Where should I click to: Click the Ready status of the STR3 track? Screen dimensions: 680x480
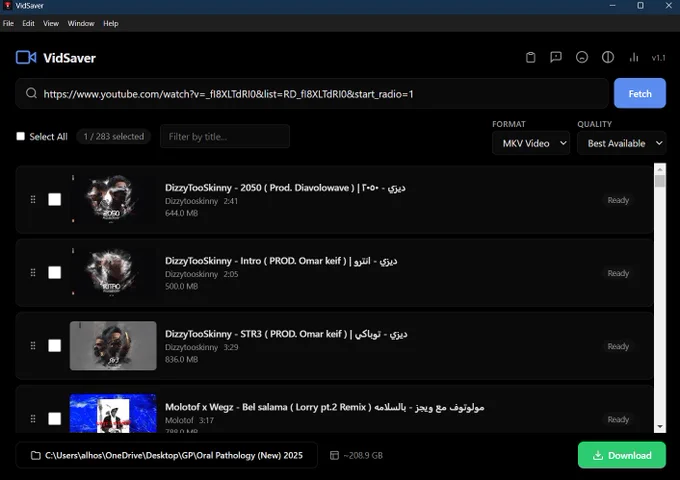click(618, 346)
